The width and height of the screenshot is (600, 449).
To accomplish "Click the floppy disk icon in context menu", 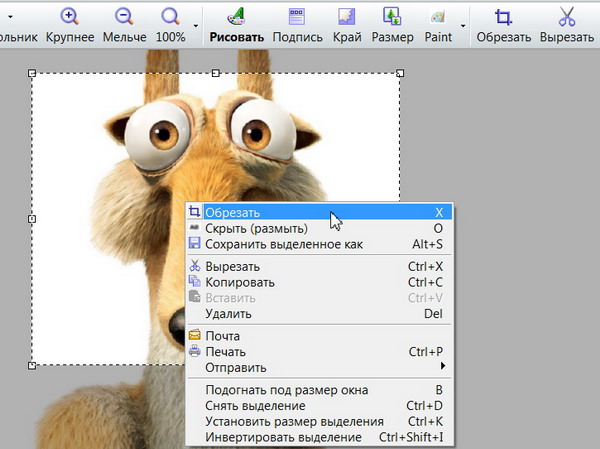I will (194, 243).
